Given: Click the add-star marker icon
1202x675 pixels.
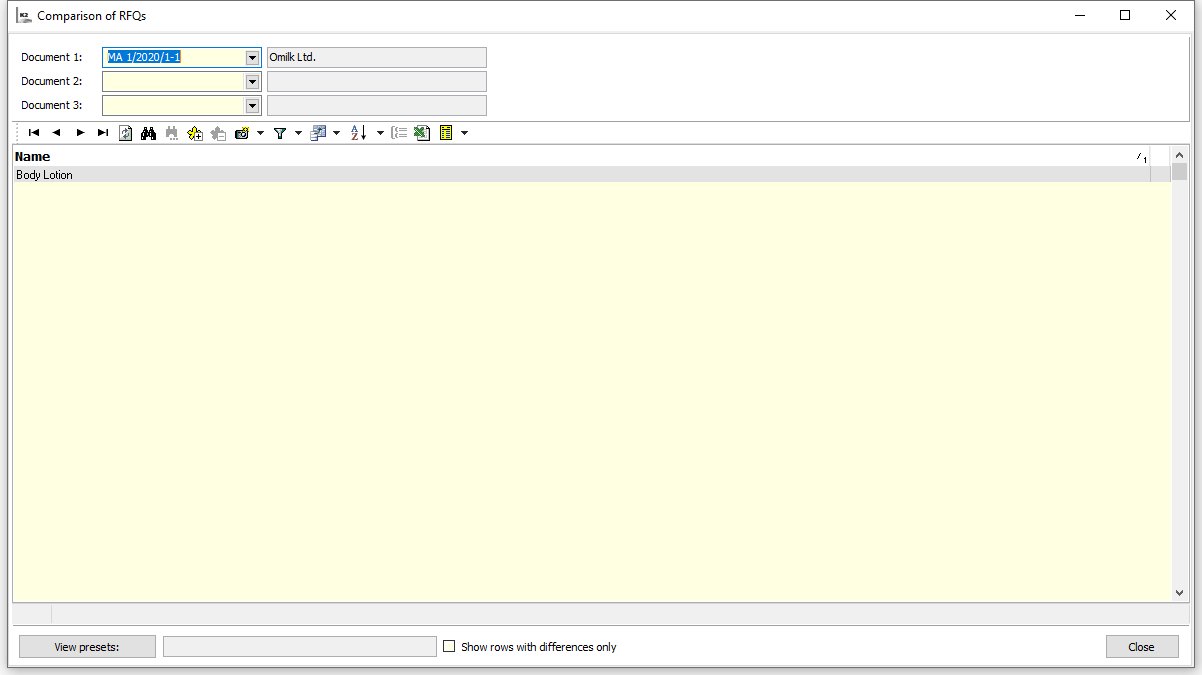Looking at the screenshot, I should click(195, 133).
